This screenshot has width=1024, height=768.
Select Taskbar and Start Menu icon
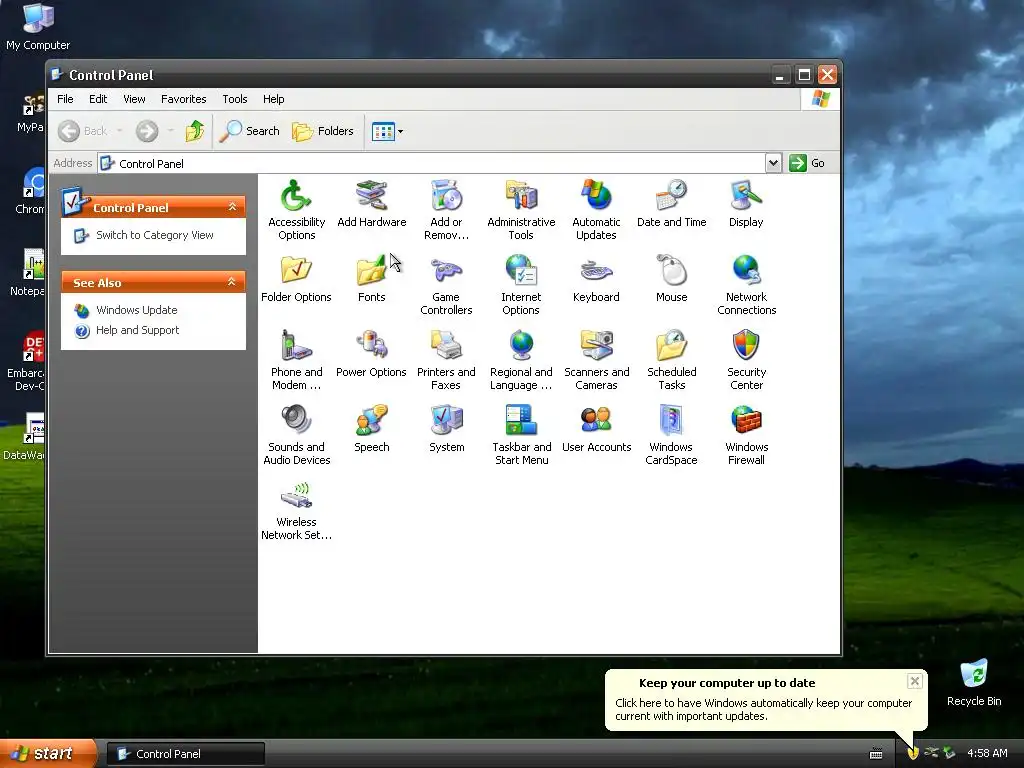(521, 435)
